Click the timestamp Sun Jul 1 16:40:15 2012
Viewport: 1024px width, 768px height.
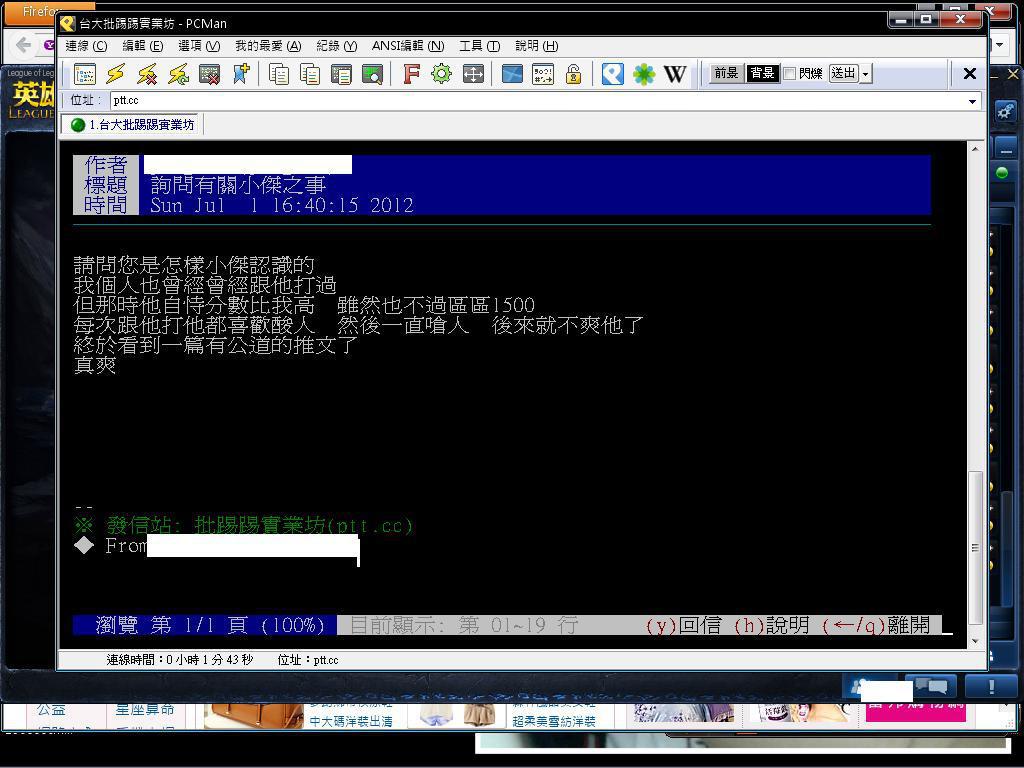pyautogui.click(x=282, y=205)
